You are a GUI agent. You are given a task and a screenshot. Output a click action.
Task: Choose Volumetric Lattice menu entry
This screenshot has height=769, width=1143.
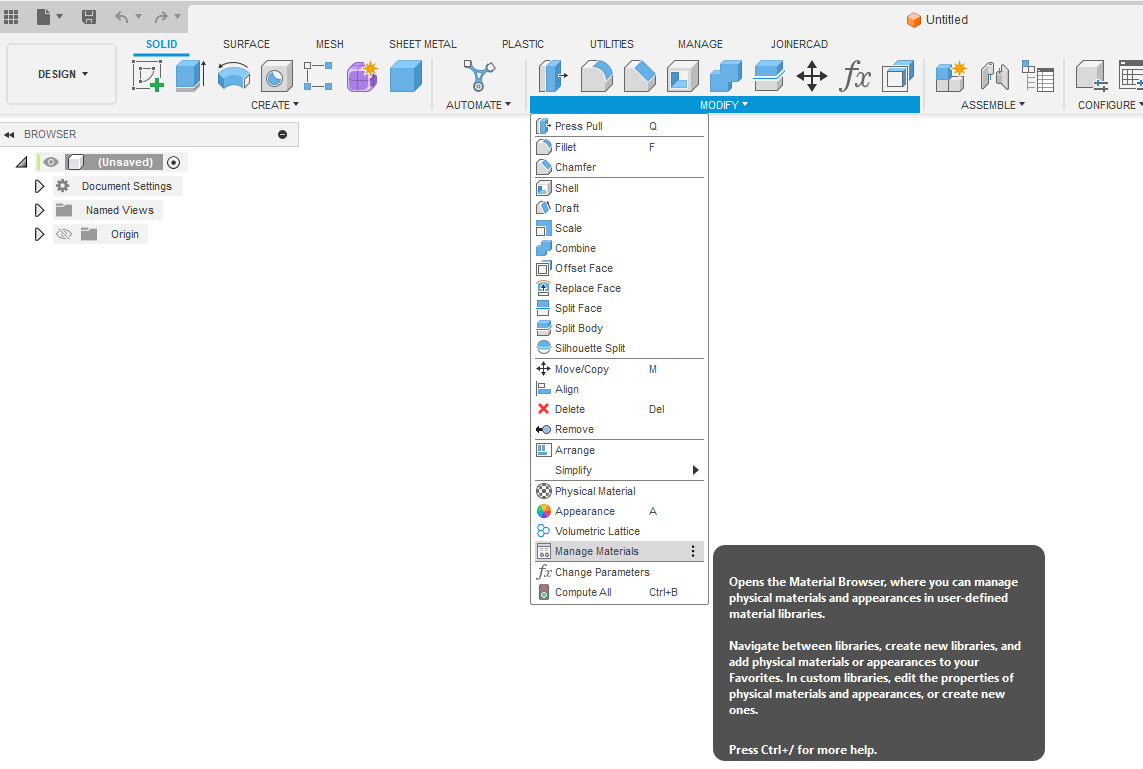[620, 531]
